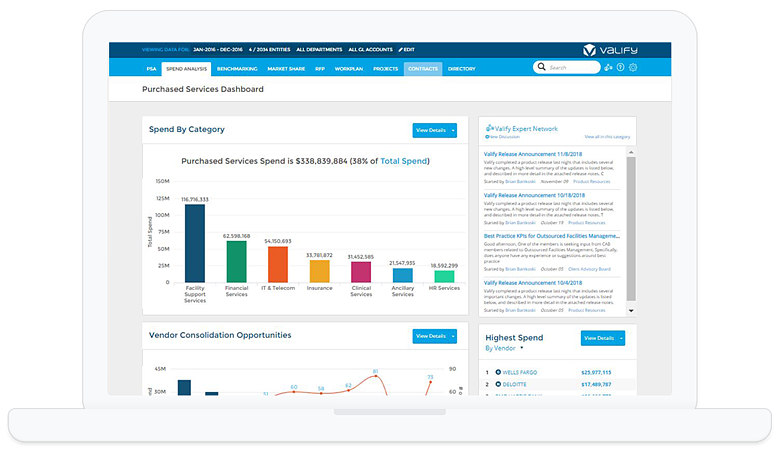
Task: Open the Directory tab
Action: click(462, 69)
